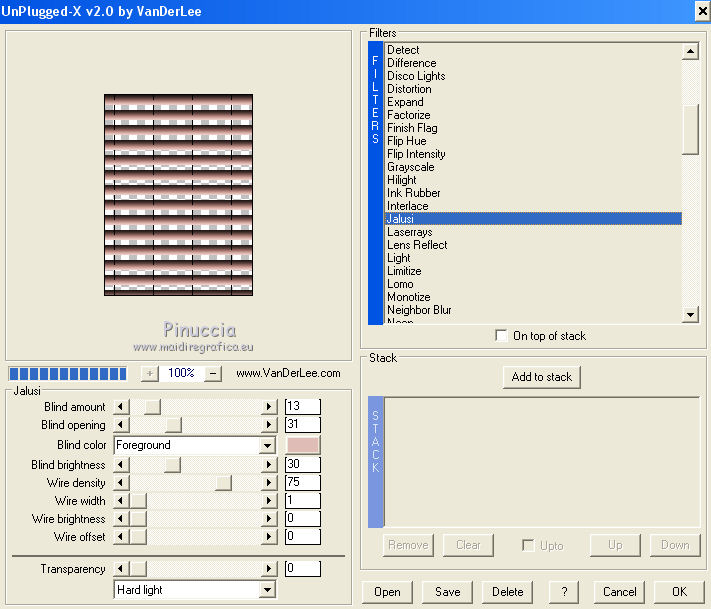Viewport: 711px width, 609px height.
Task: Select the Grayscale filter
Action: tap(533, 167)
